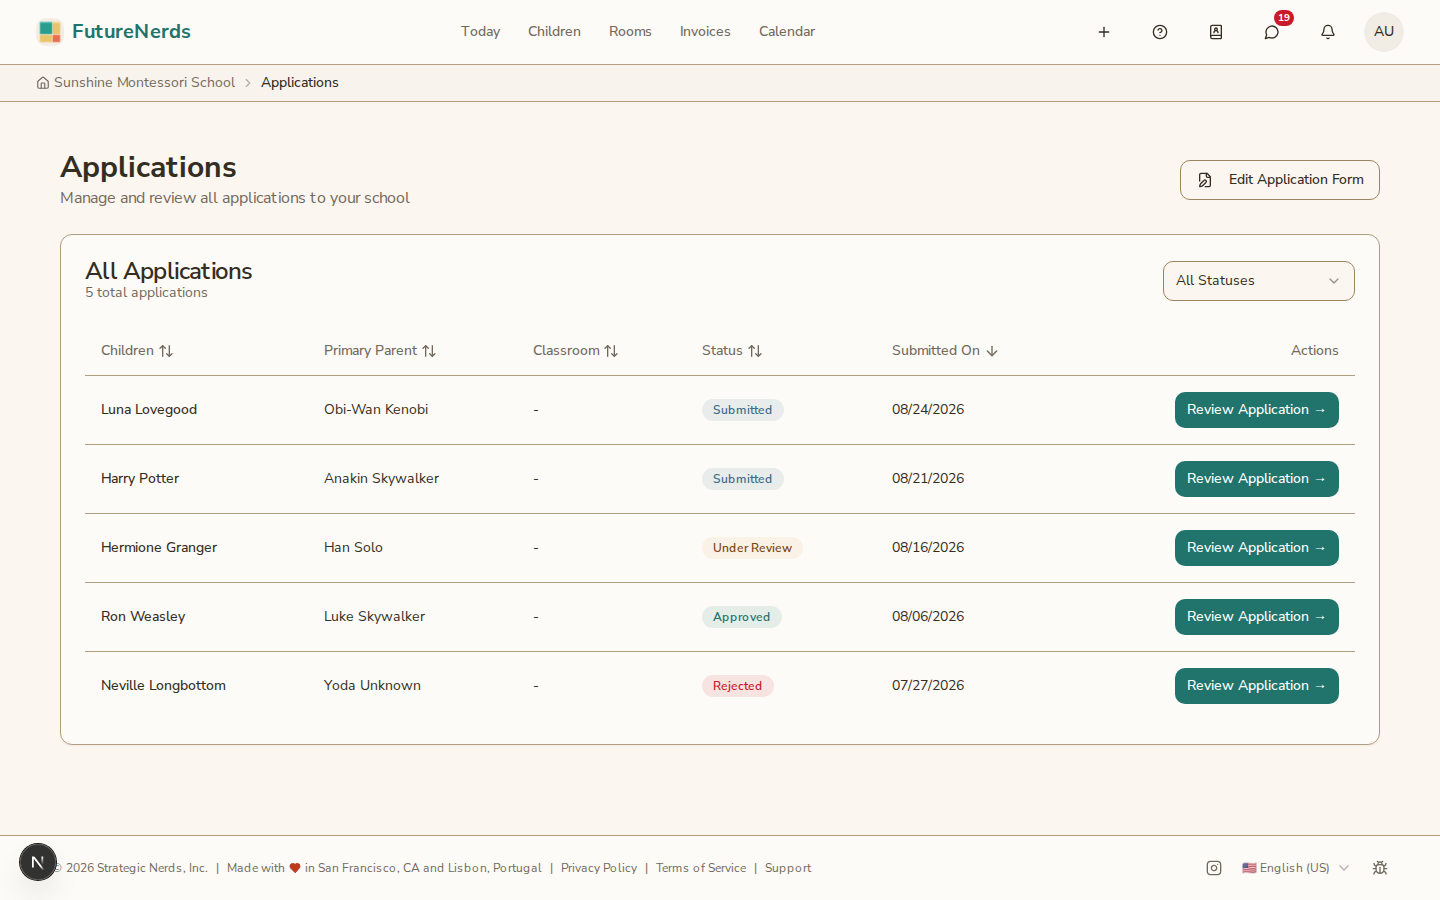Image resolution: width=1440 pixels, height=900 pixels.
Task: Click the Approved status badge
Action: (x=742, y=617)
